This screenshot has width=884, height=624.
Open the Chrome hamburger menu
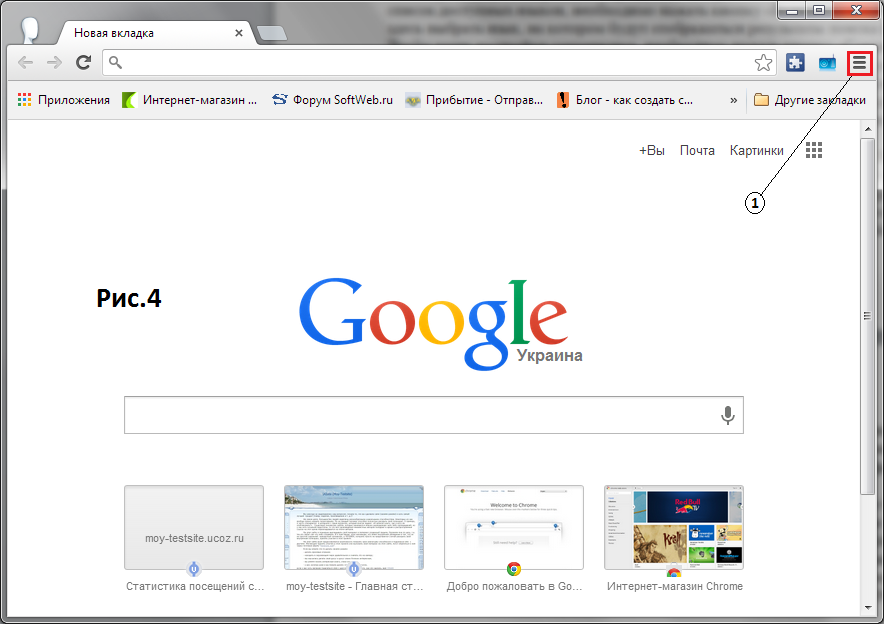click(x=860, y=63)
